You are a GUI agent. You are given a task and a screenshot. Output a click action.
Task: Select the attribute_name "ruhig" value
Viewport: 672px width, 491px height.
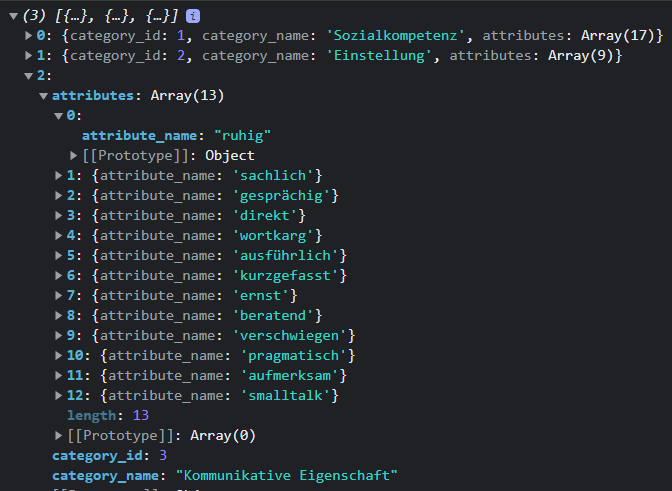(x=242, y=136)
